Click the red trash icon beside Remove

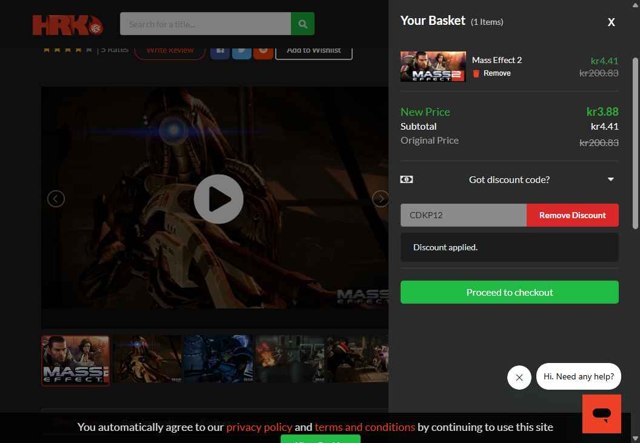tap(476, 73)
